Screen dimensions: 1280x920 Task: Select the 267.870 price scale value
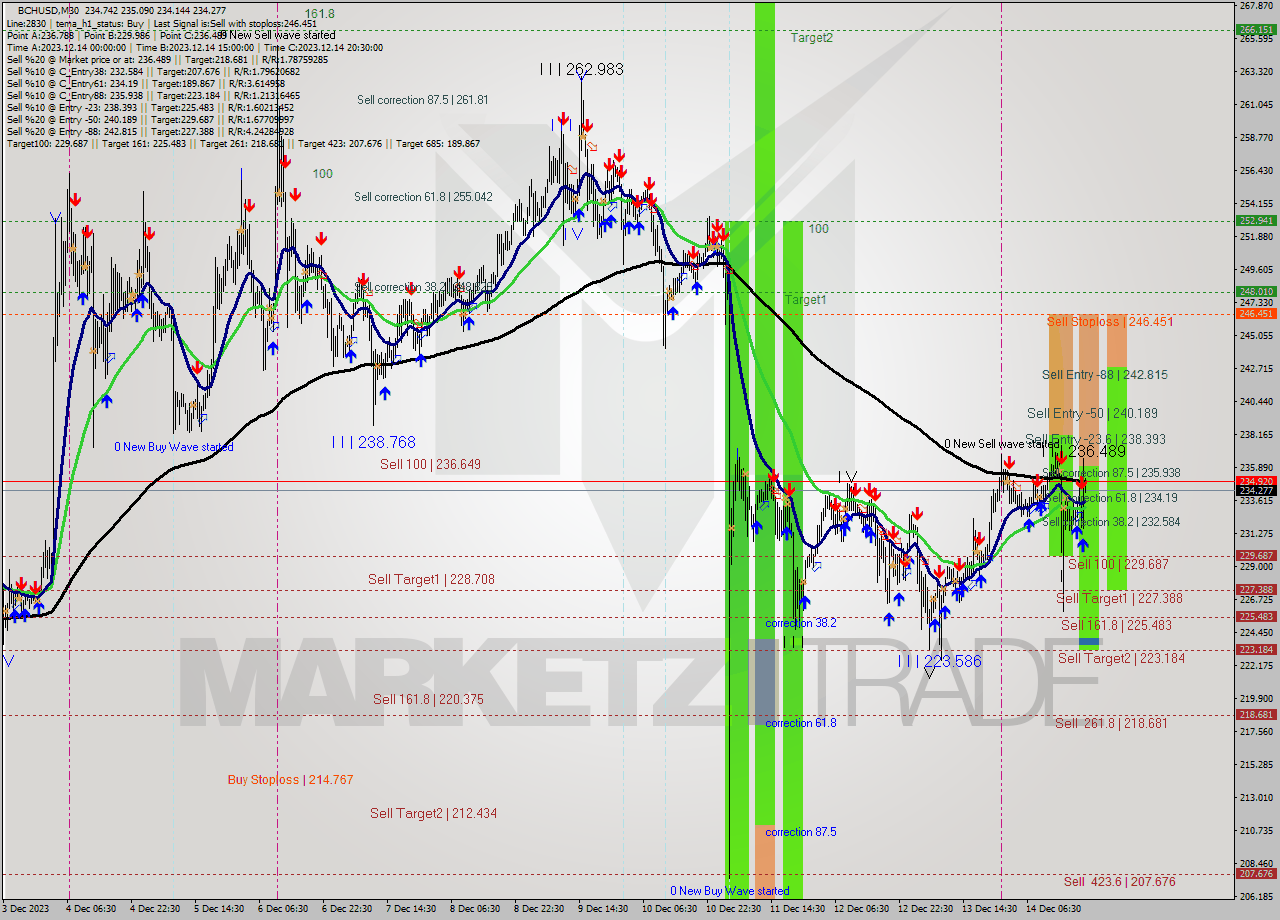coord(1256,5)
